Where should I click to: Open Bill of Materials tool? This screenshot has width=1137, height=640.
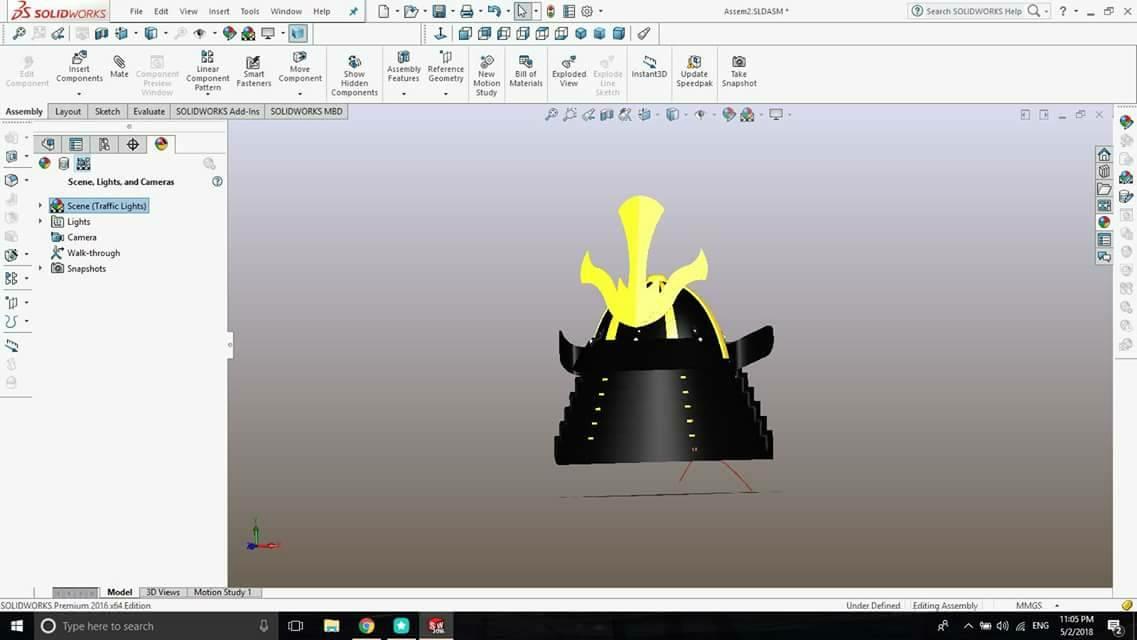[526, 71]
